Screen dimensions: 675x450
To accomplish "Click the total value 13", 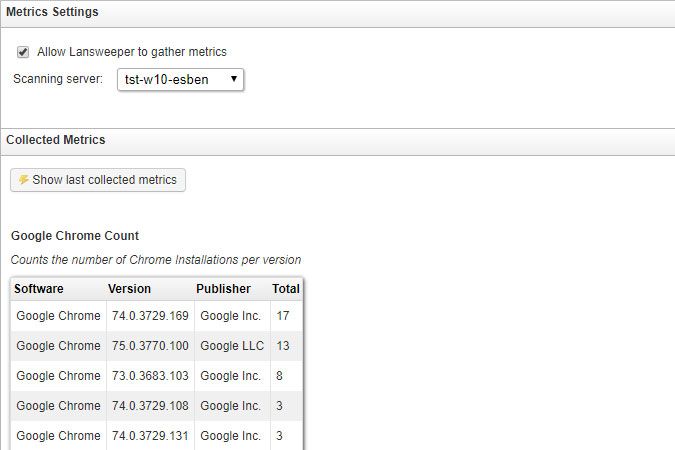I will pyautogui.click(x=283, y=346).
